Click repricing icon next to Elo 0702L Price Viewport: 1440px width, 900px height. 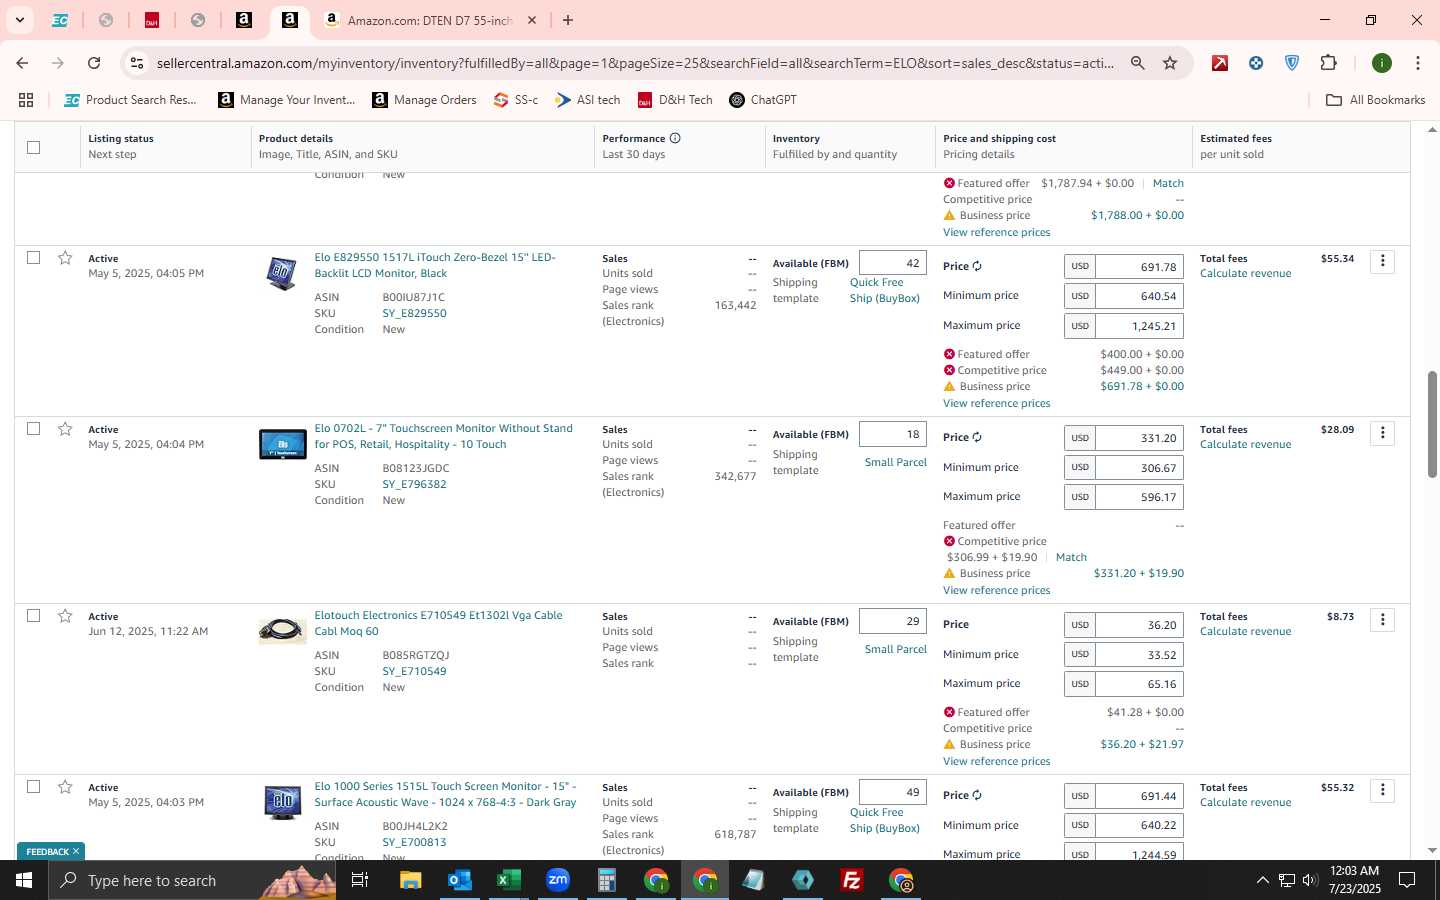[x=977, y=437]
